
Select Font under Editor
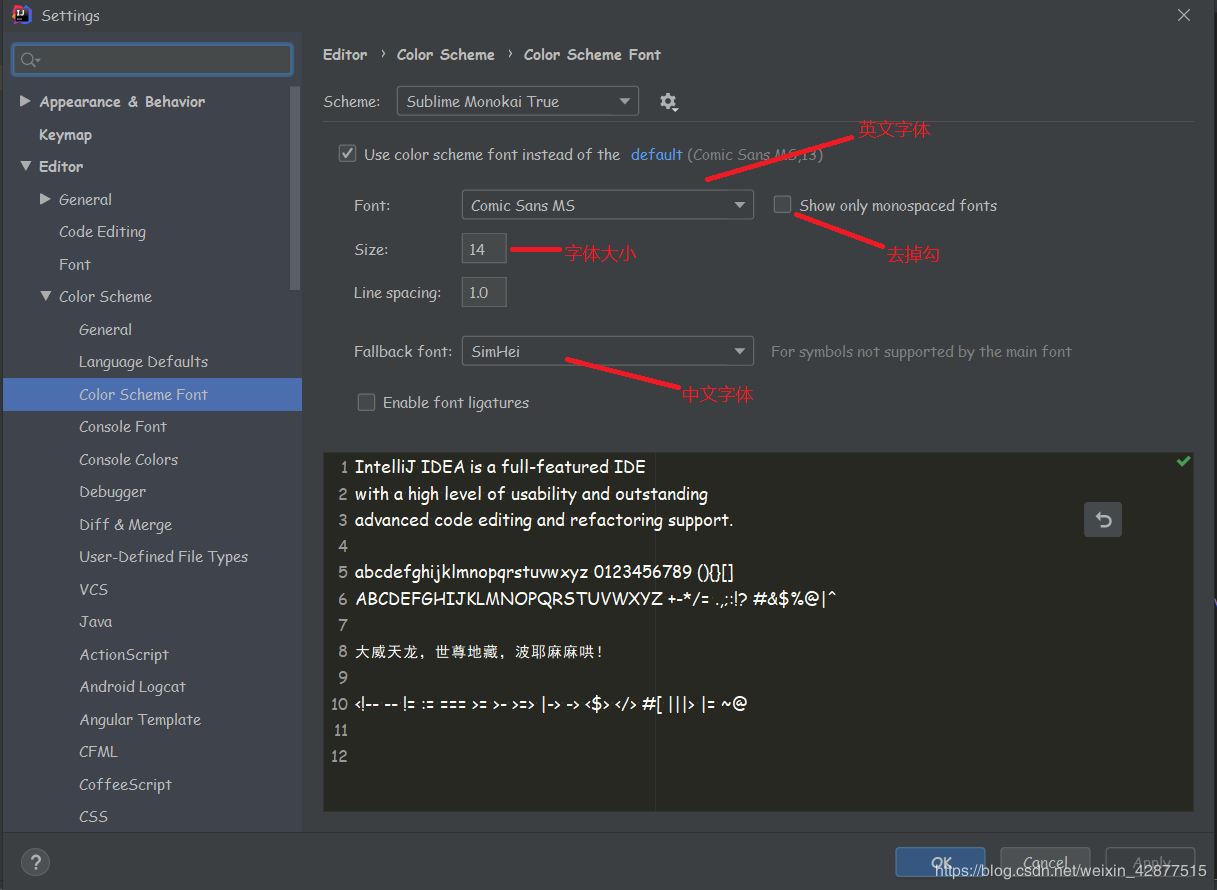pyautogui.click(x=75, y=264)
